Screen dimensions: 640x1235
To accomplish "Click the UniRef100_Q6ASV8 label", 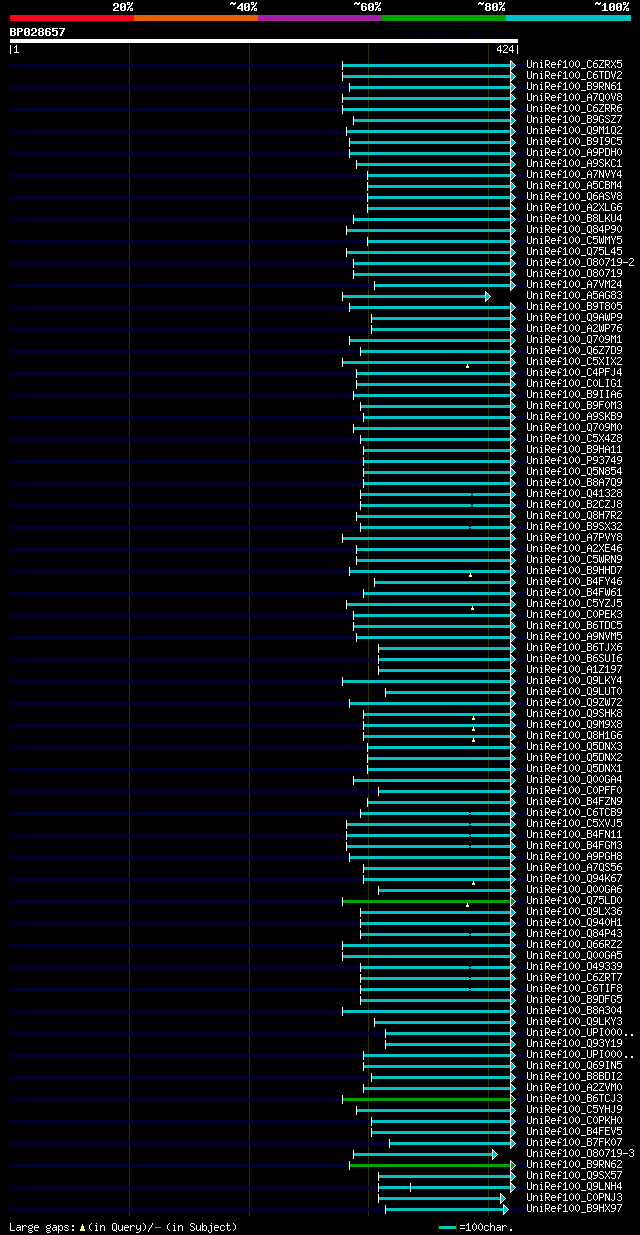I will [574, 196].
